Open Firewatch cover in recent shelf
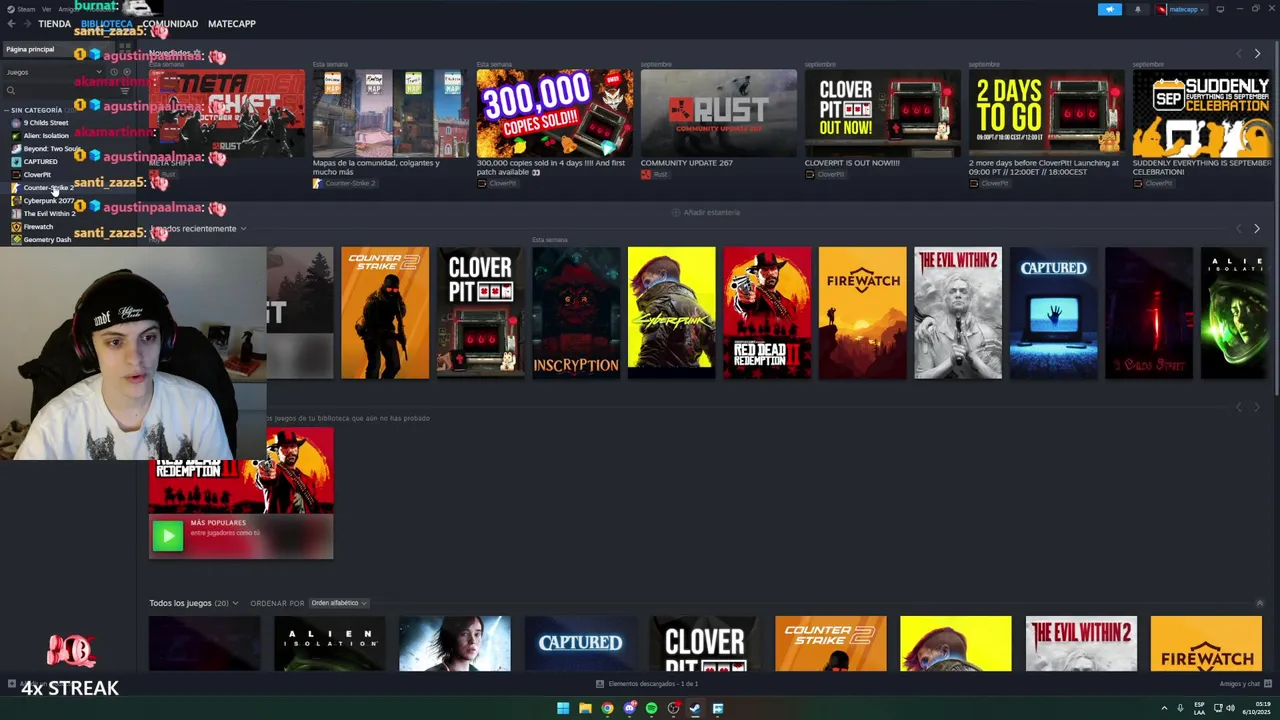The image size is (1280, 720). [862, 313]
